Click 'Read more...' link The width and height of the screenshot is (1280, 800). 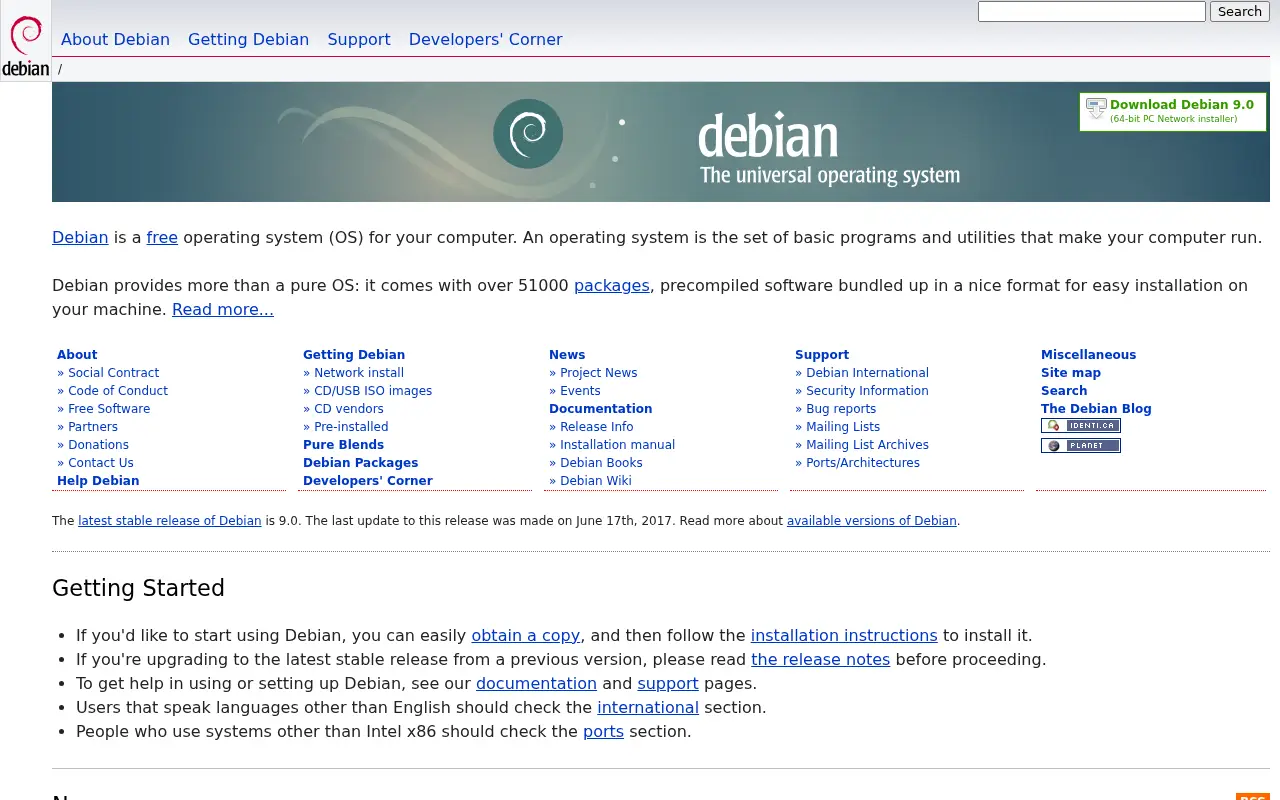[223, 309]
